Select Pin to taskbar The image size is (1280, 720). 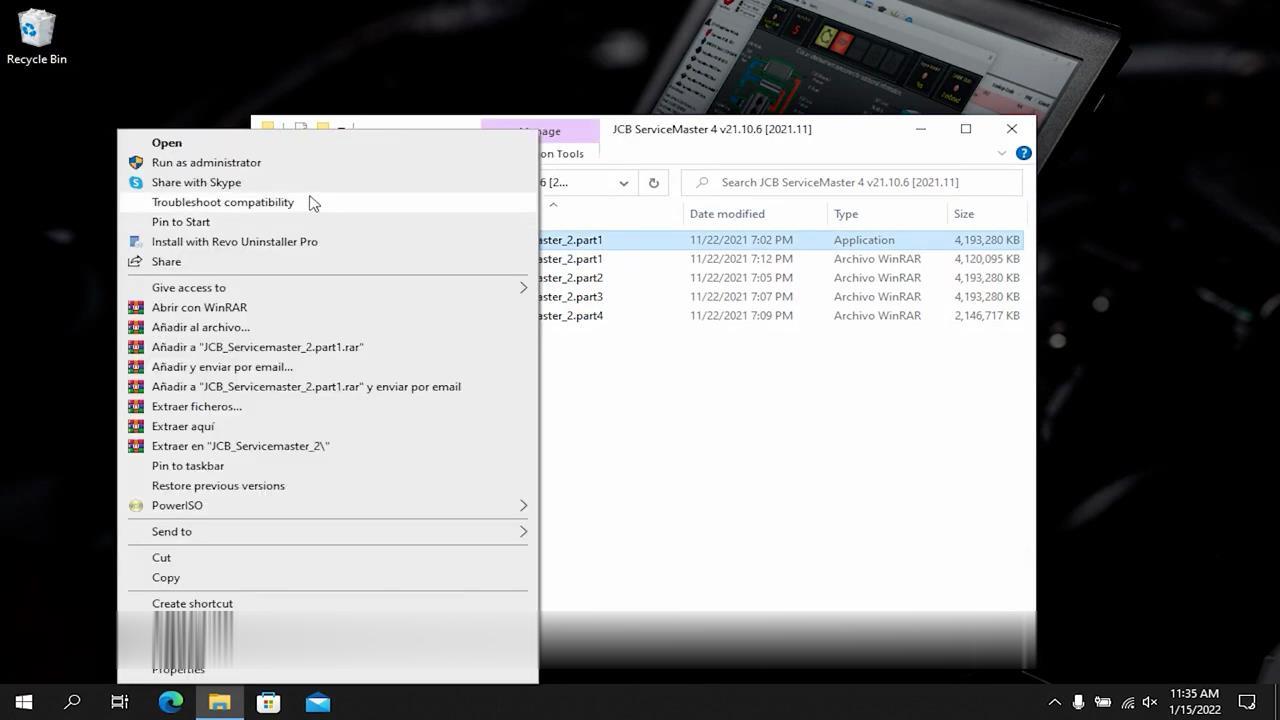(187, 466)
